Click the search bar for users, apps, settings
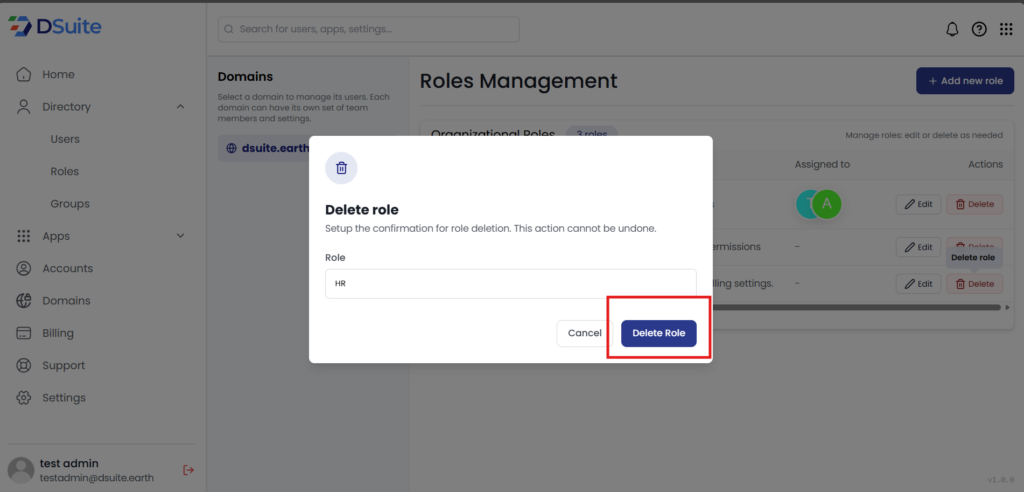This screenshot has height=492, width=1024. coord(368,29)
